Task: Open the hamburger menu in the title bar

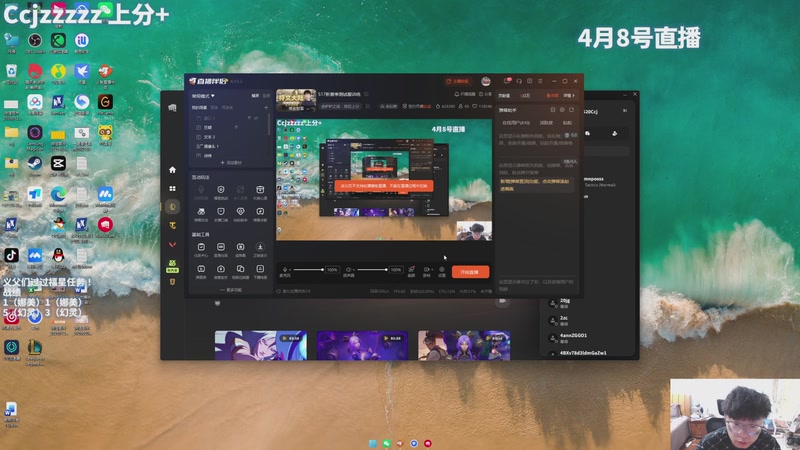Action: 540,81
